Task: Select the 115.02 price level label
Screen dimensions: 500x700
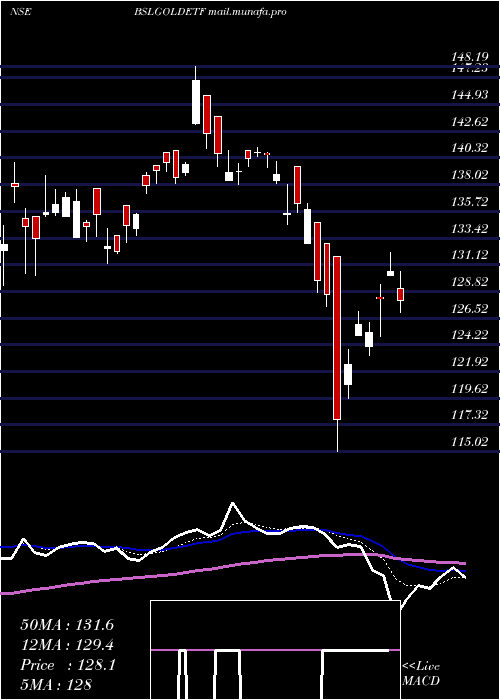Action: [469, 442]
